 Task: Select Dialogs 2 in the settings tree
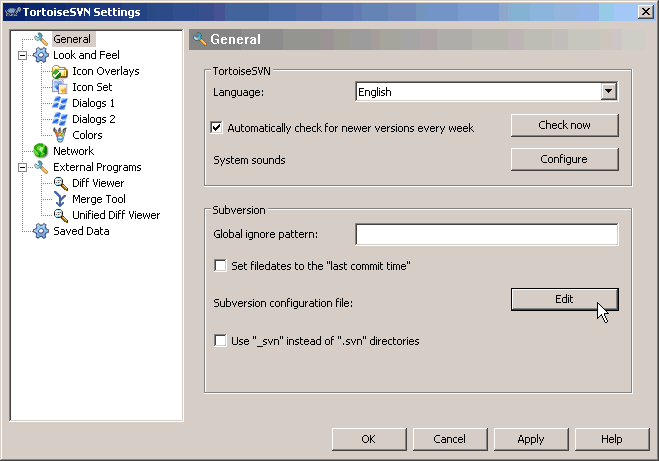(x=94, y=119)
